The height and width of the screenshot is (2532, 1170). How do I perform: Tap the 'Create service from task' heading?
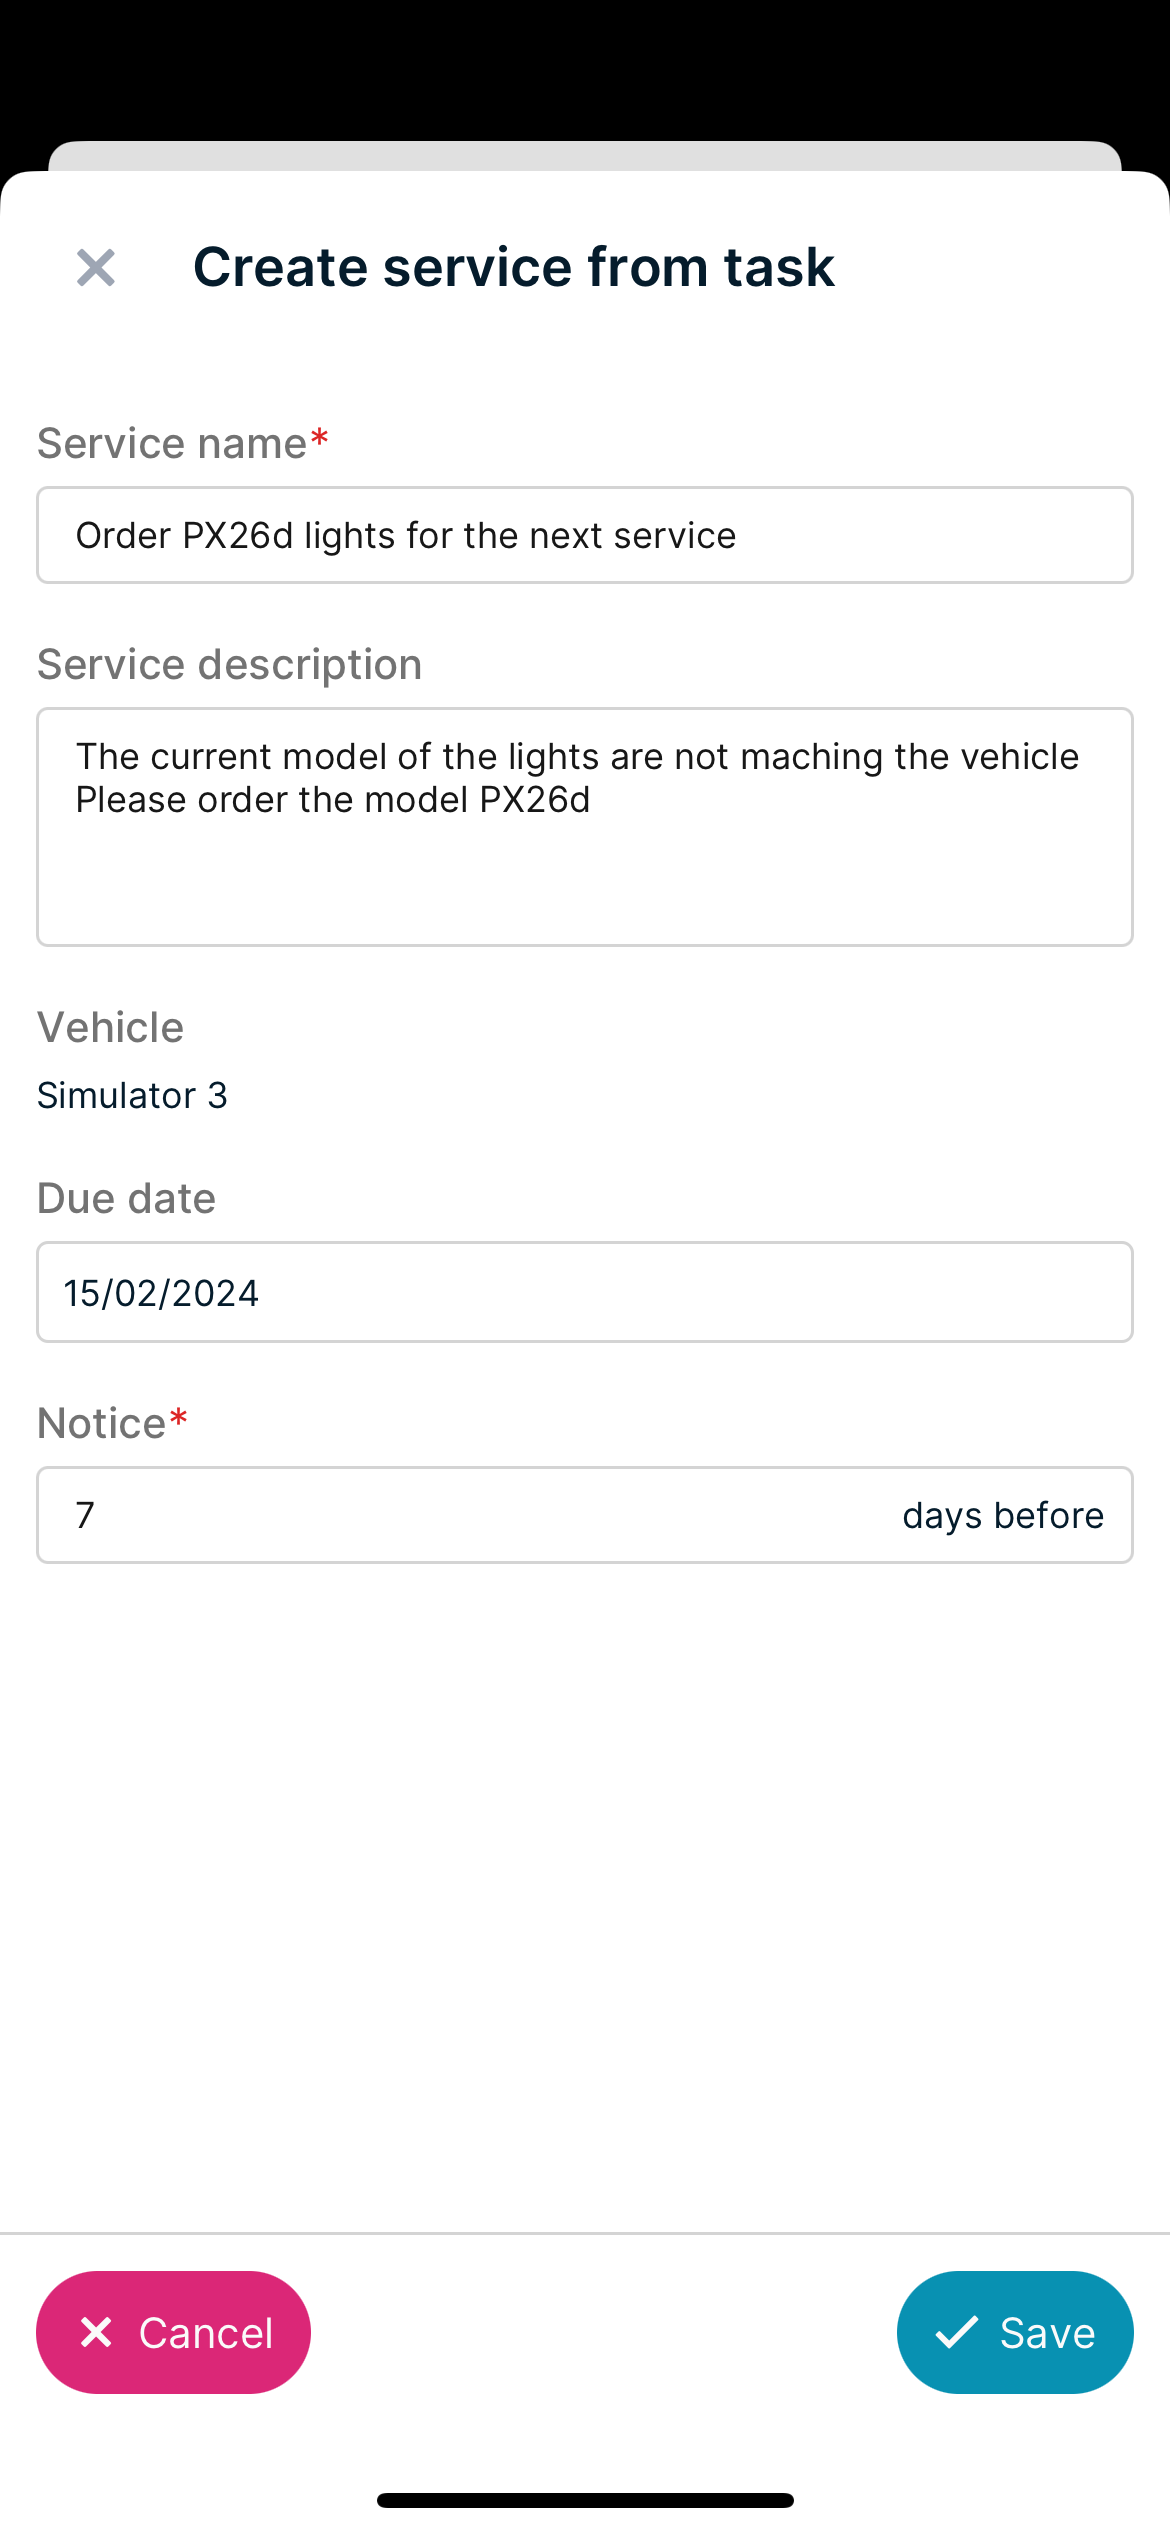click(514, 267)
